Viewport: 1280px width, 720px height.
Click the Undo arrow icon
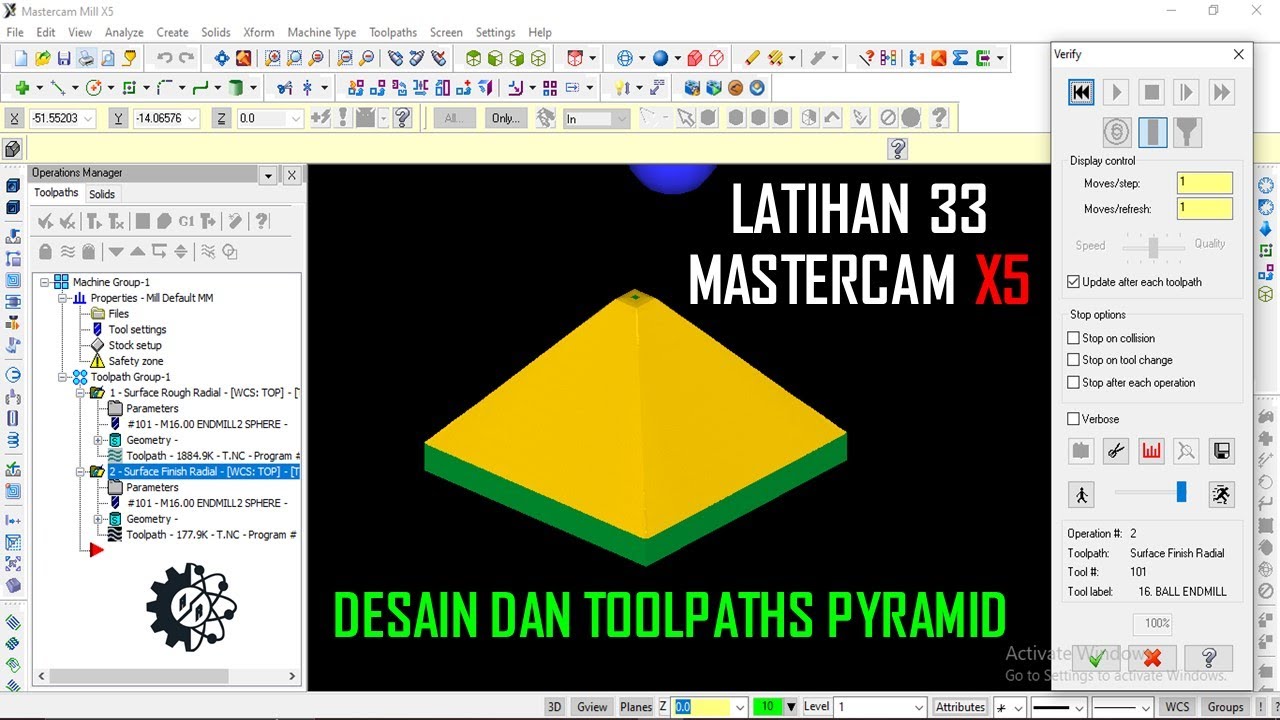164,59
